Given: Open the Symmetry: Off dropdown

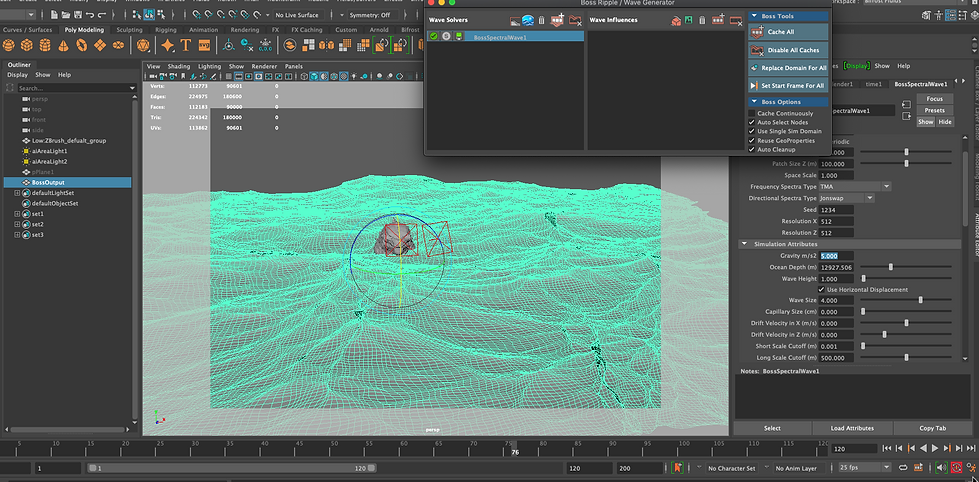Looking at the screenshot, I should [x=373, y=14].
